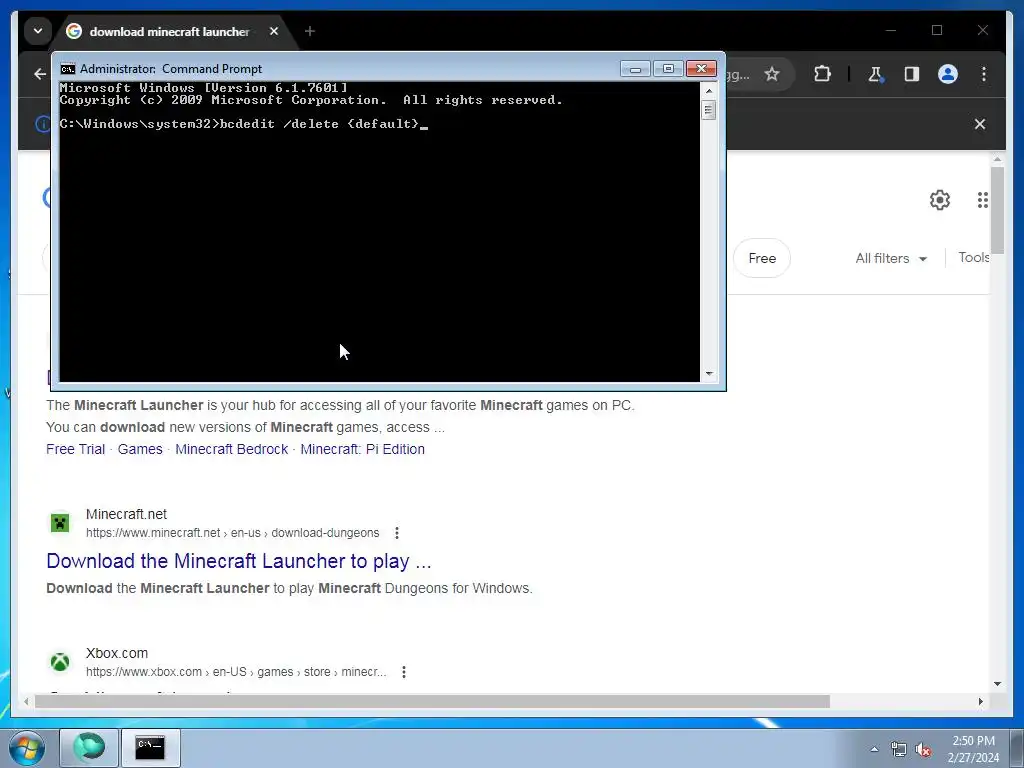Open the Chrome tab search dropdown arrow
The image size is (1024, 768).
click(38, 31)
